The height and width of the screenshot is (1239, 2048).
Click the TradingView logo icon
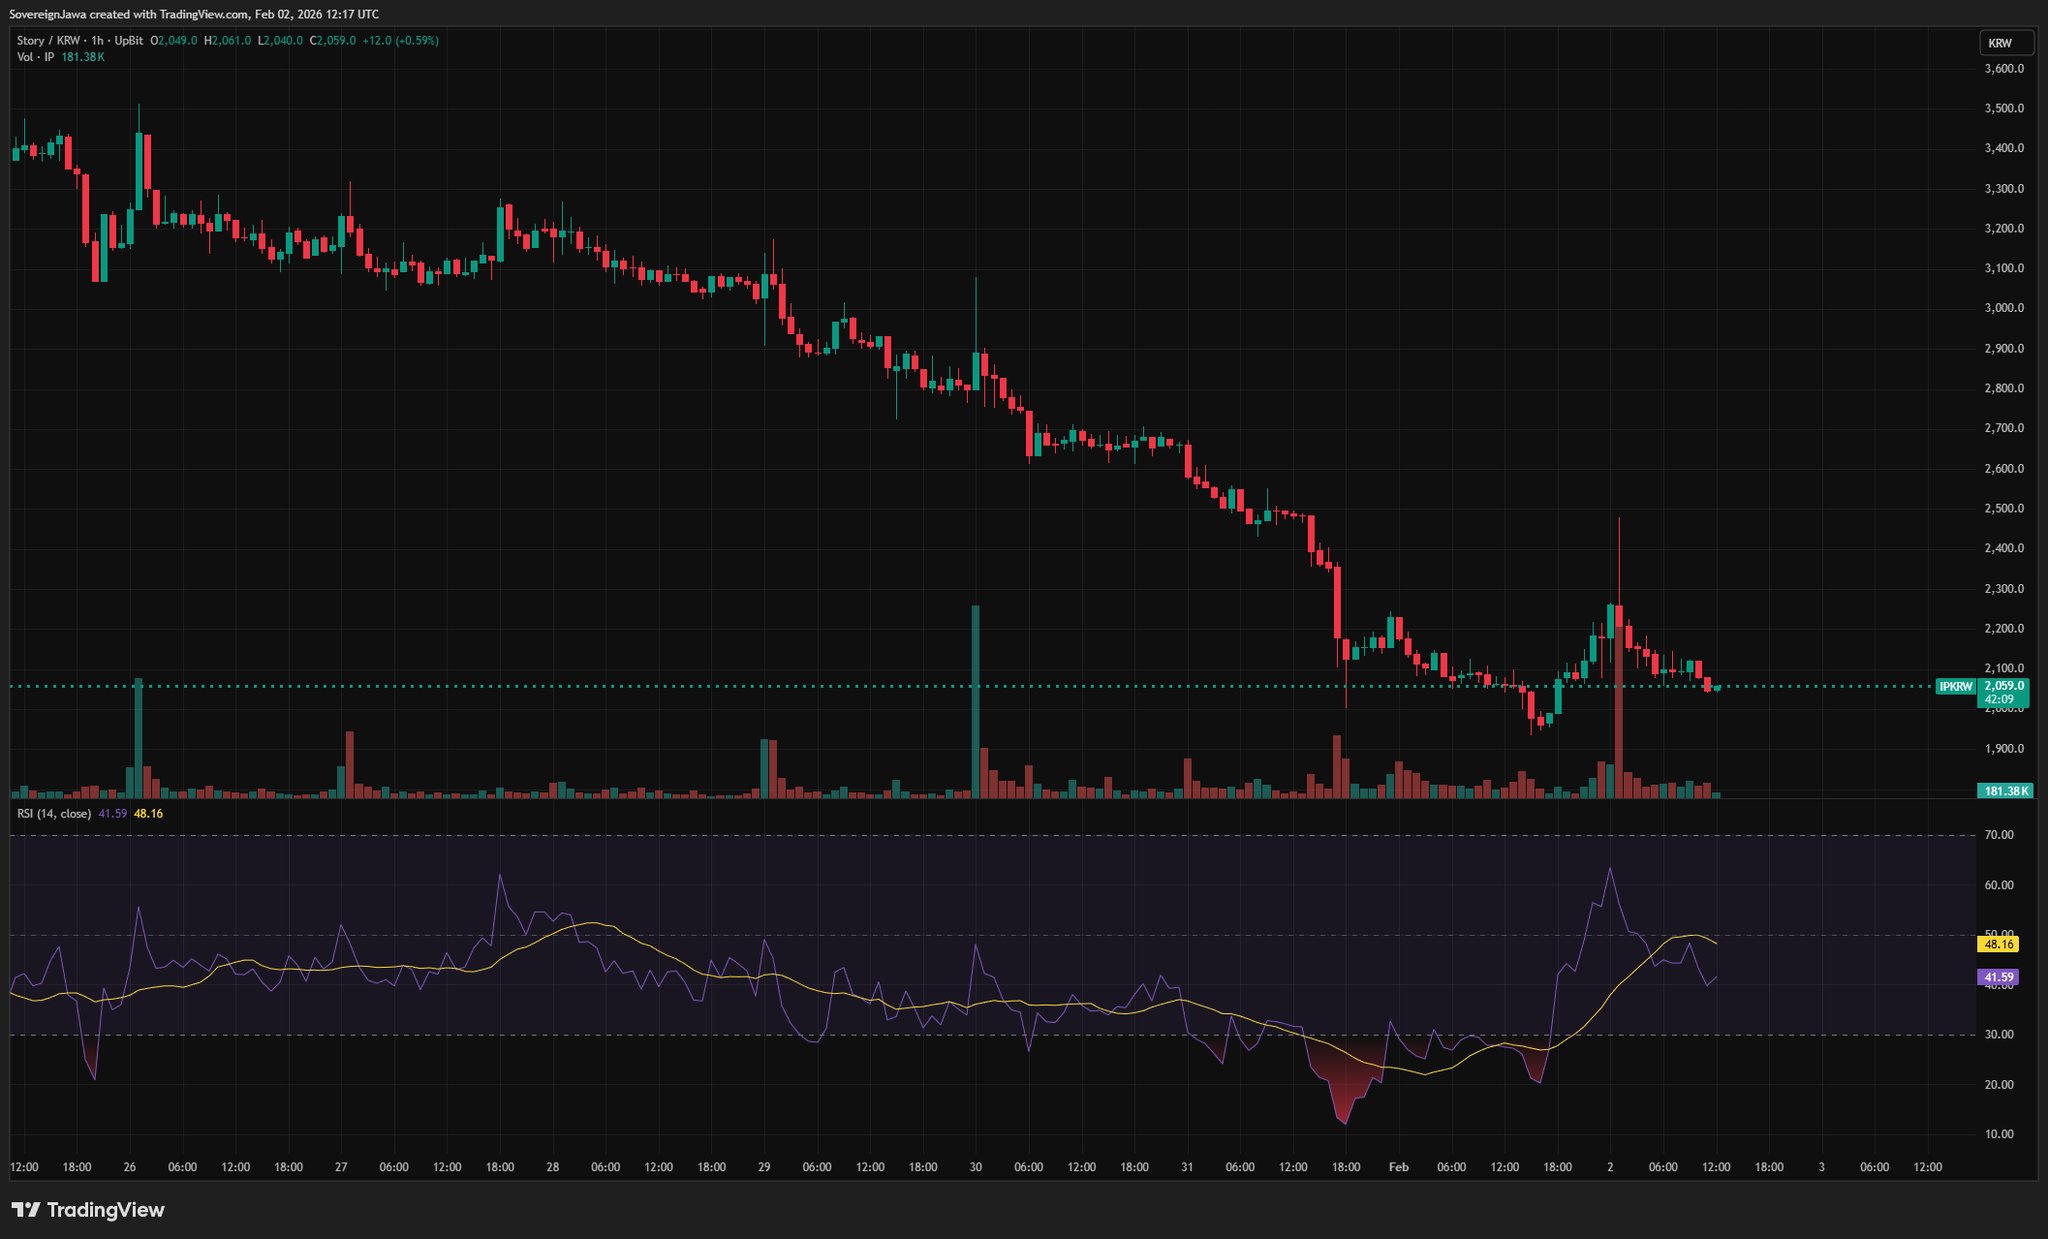click(26, 1210)
